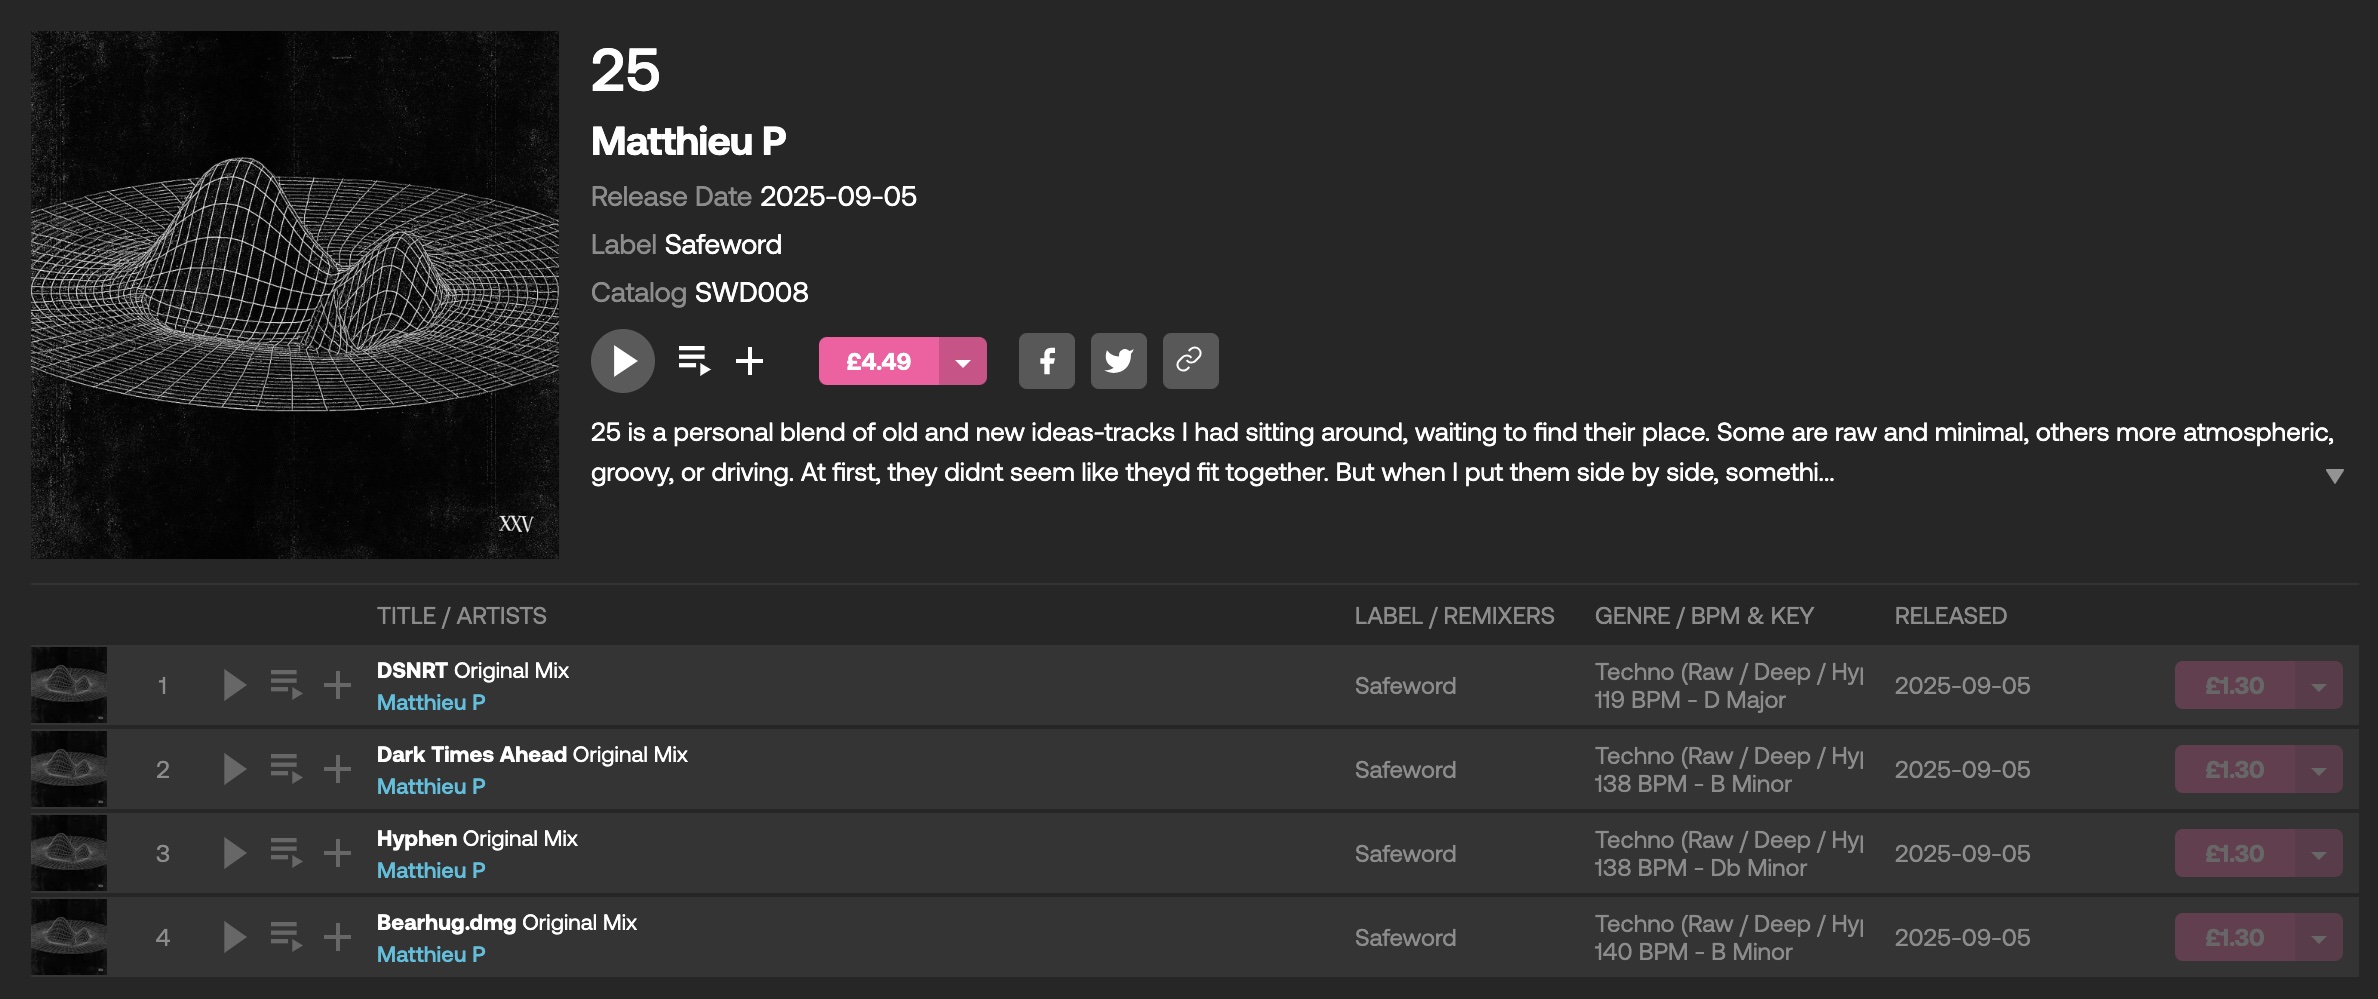Add the 25 release to a playlist
Screen dimensions: 2378x999
tap(749, 361)
